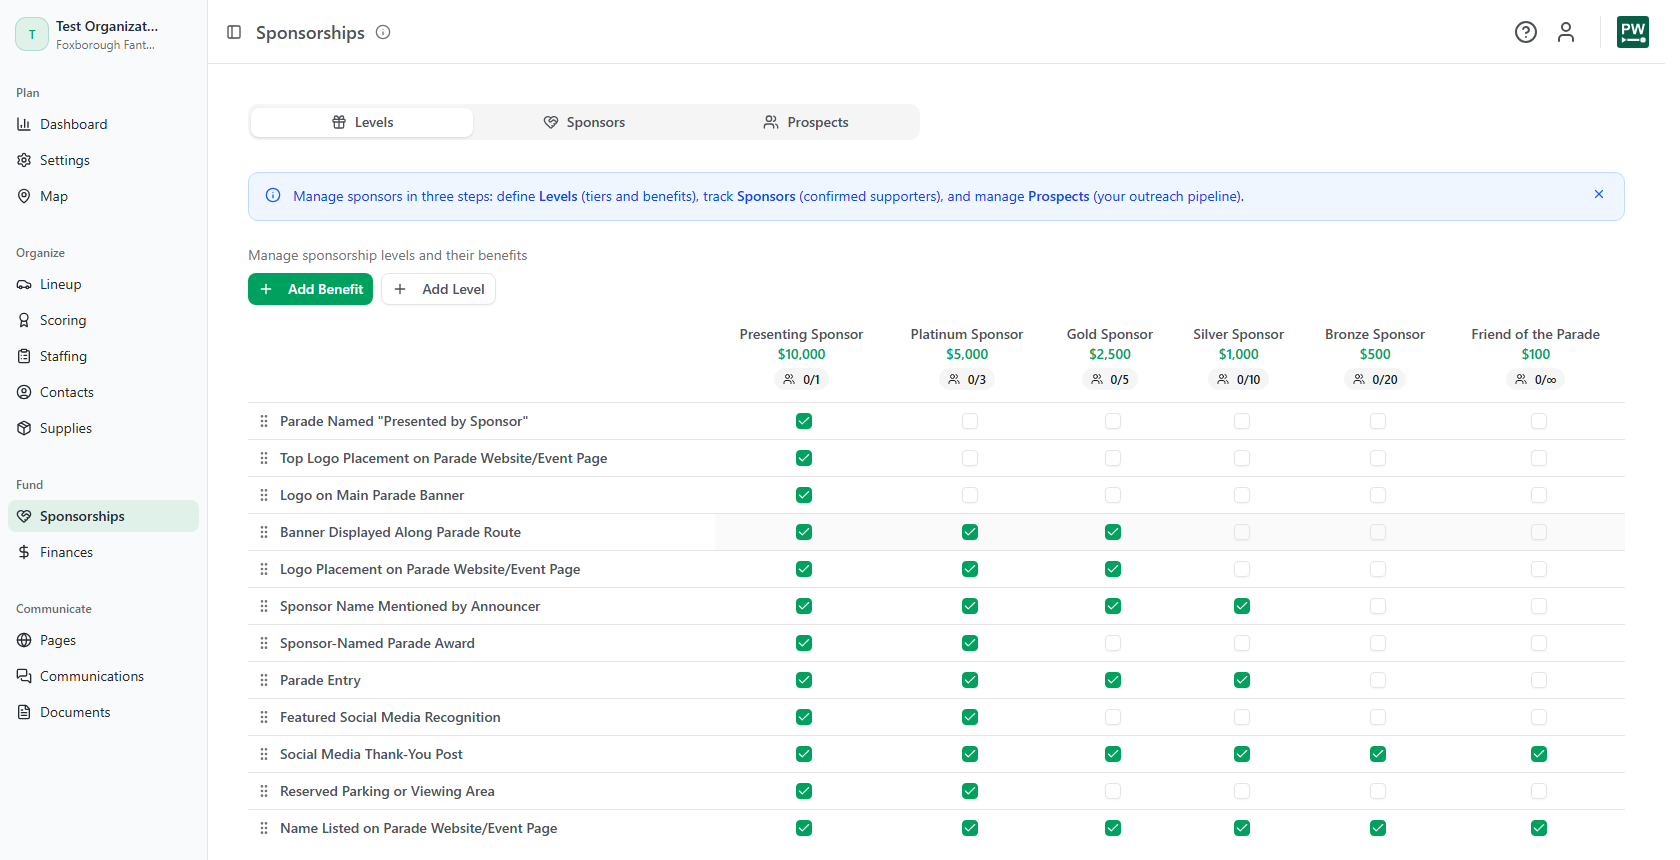This screenshot has width=1680, height=860.
Task: Click the Presenting Sponsor level header
Action: (801, 334)
